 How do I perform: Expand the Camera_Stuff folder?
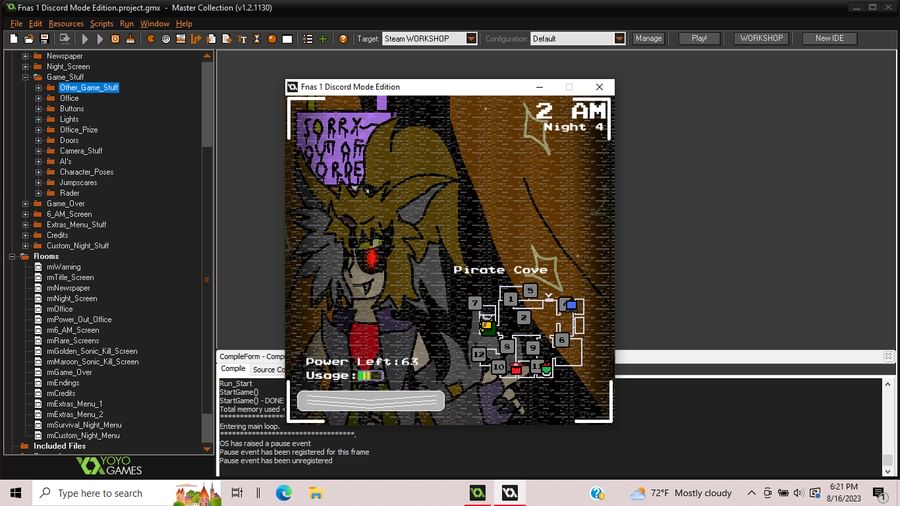(38, 151)
